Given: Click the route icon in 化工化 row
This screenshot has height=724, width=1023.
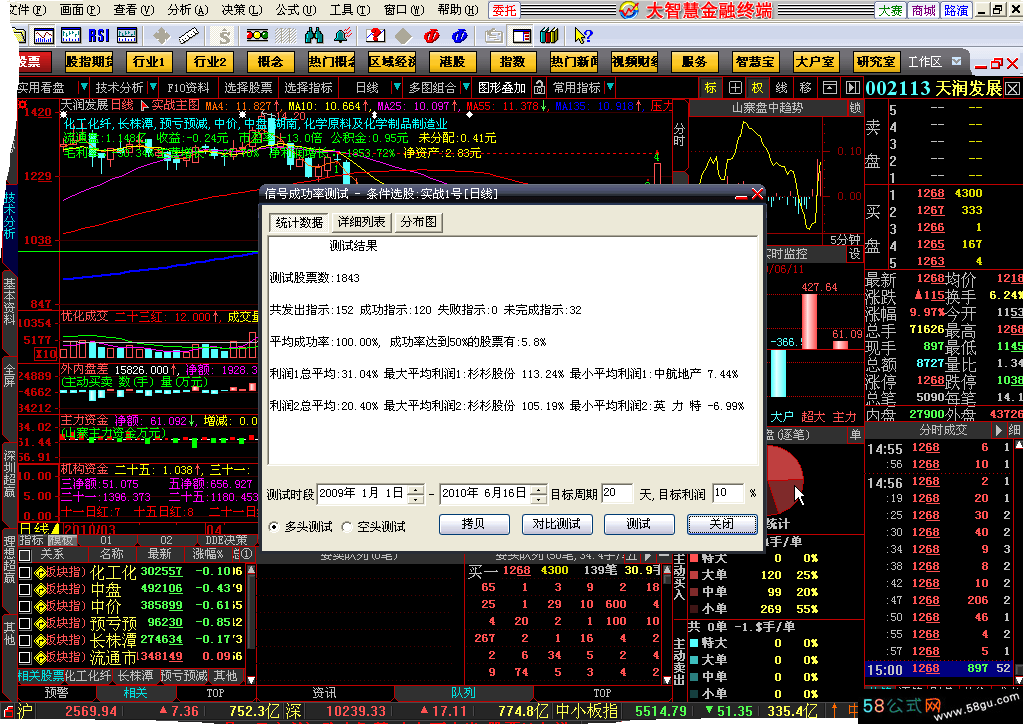Looking at the screenshot, I should tap(40, 573).
